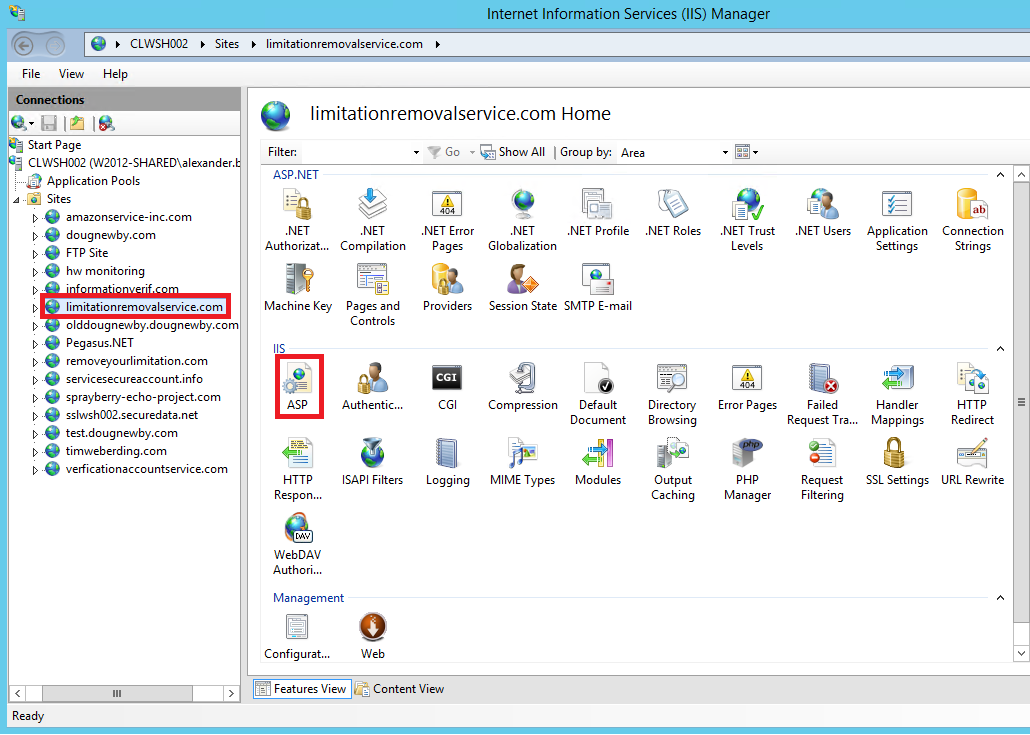The width and height of the screenshot is (1030, 735).
Task: Open Machine Key feature
Action: pos(298,288)
